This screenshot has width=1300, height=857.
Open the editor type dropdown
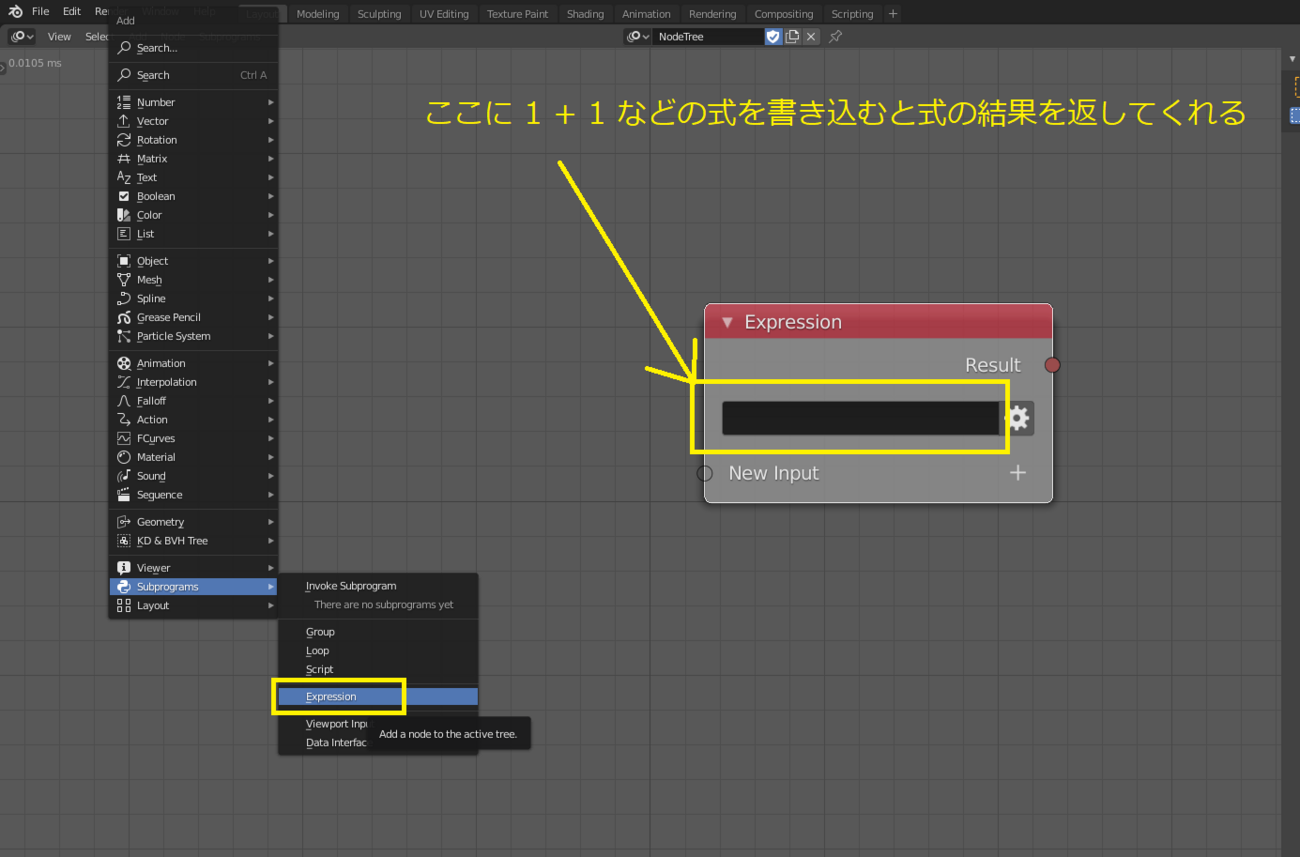pyautogui.click(x=21, y=37)
